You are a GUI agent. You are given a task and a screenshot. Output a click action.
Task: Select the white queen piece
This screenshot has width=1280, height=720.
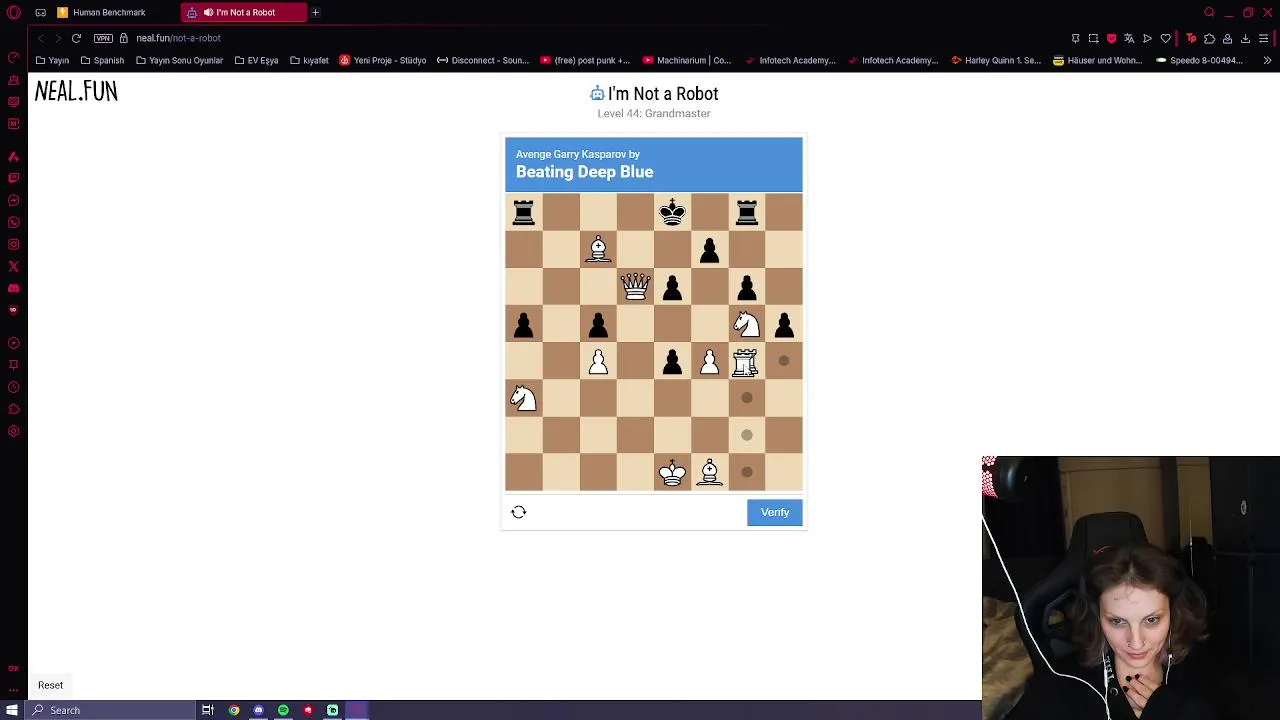coord(635,287)
